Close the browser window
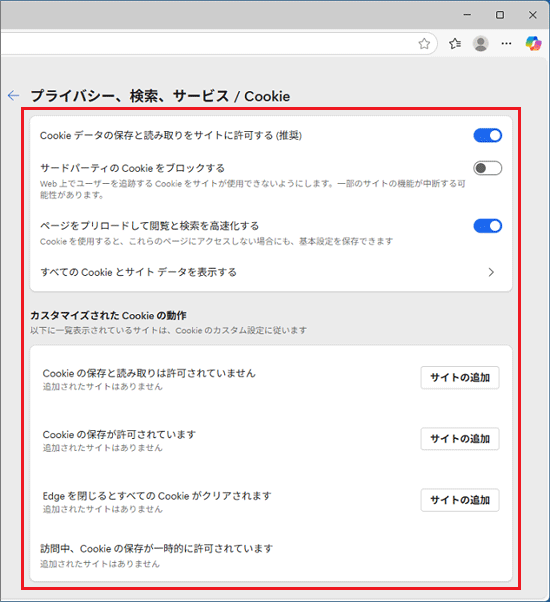This screenshot has width=550, height=602. coord(532,15)
